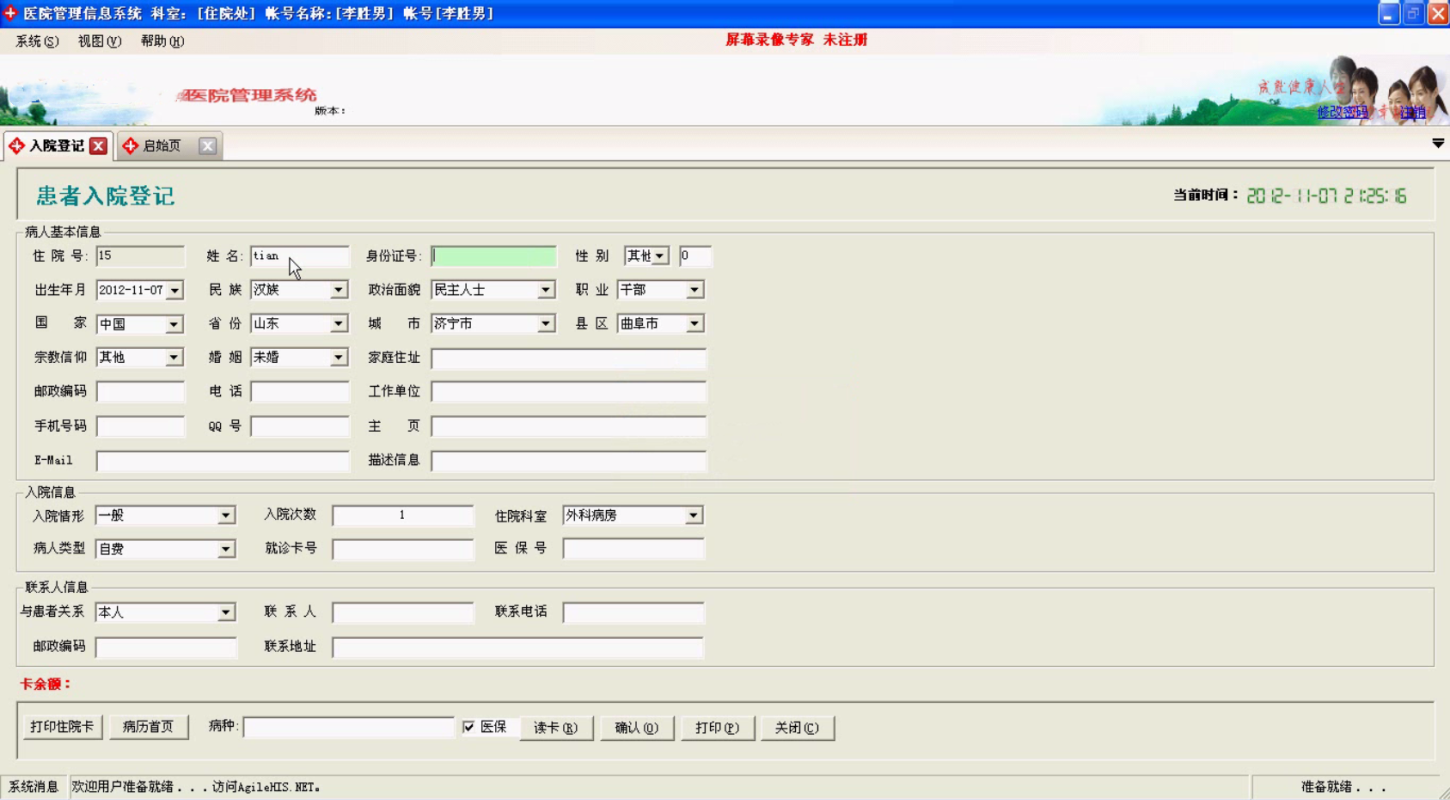Close the 启始页 tab with grey X
The width and height of the screenshot is (1450, 800).
pos(207,146)
